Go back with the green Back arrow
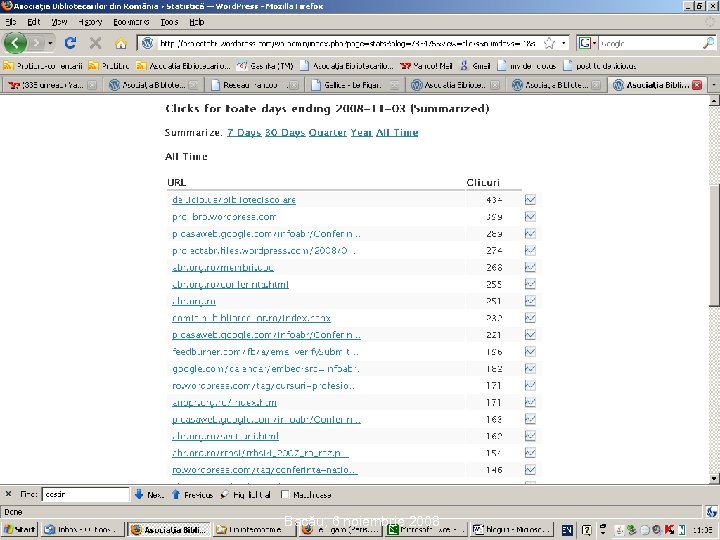The height and width of the screenshot is (540, 720). click(15, 43)
